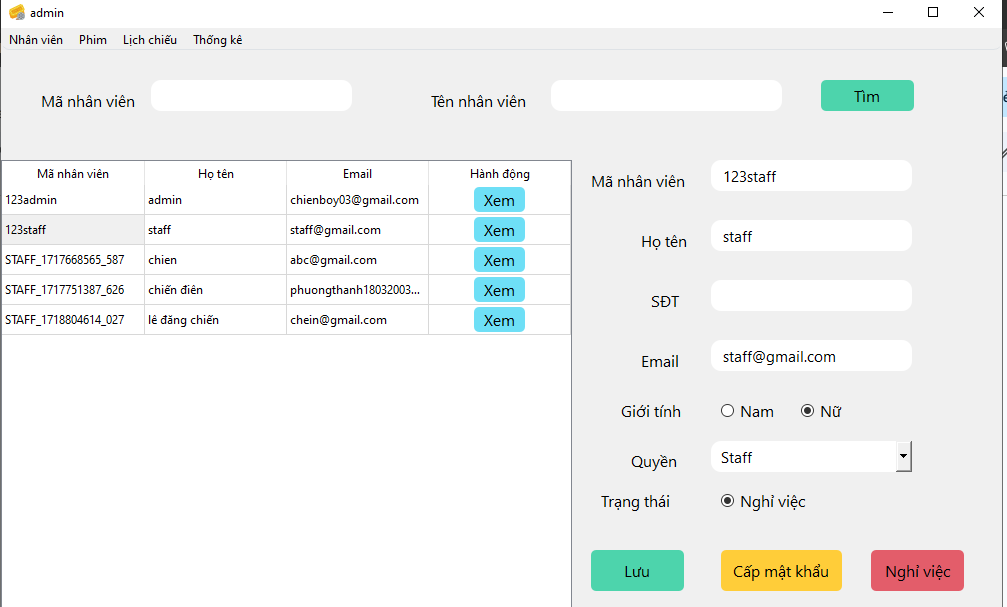Image resolution: width=1007 pixels, height=607 pixels.
Task: Select the Nghỉ việc status radio button
Action: coord(727,501)
